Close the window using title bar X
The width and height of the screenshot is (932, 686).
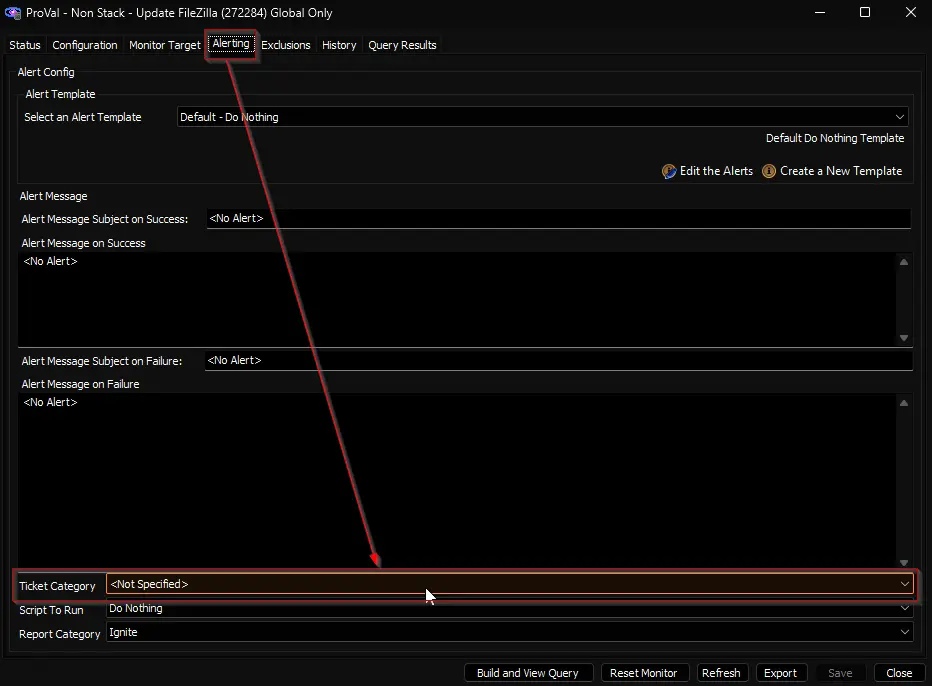click(x=911, y=12)
